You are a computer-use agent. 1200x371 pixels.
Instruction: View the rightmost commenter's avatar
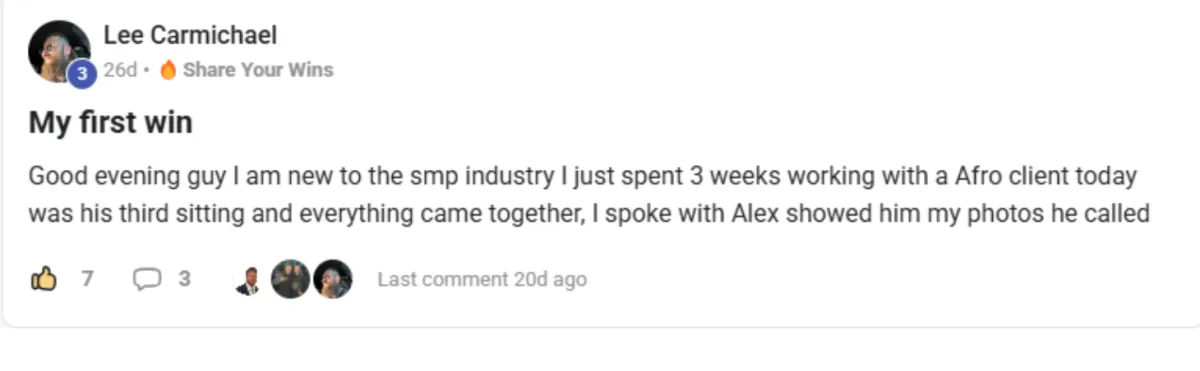333,279
